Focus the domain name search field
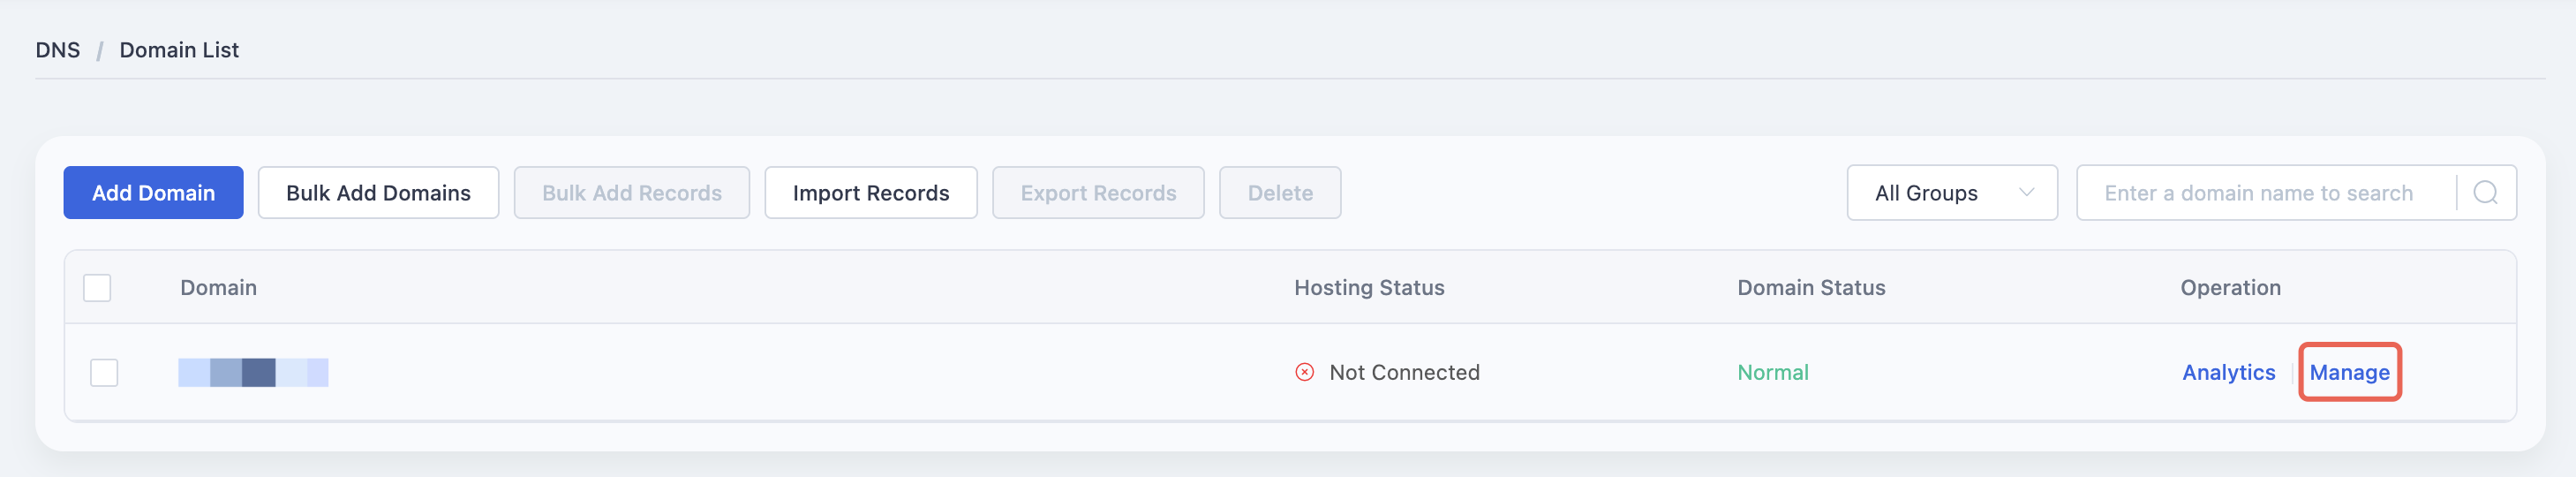Image resolution: width=2576 pixels, height=477 pixels. [2265, 193]
